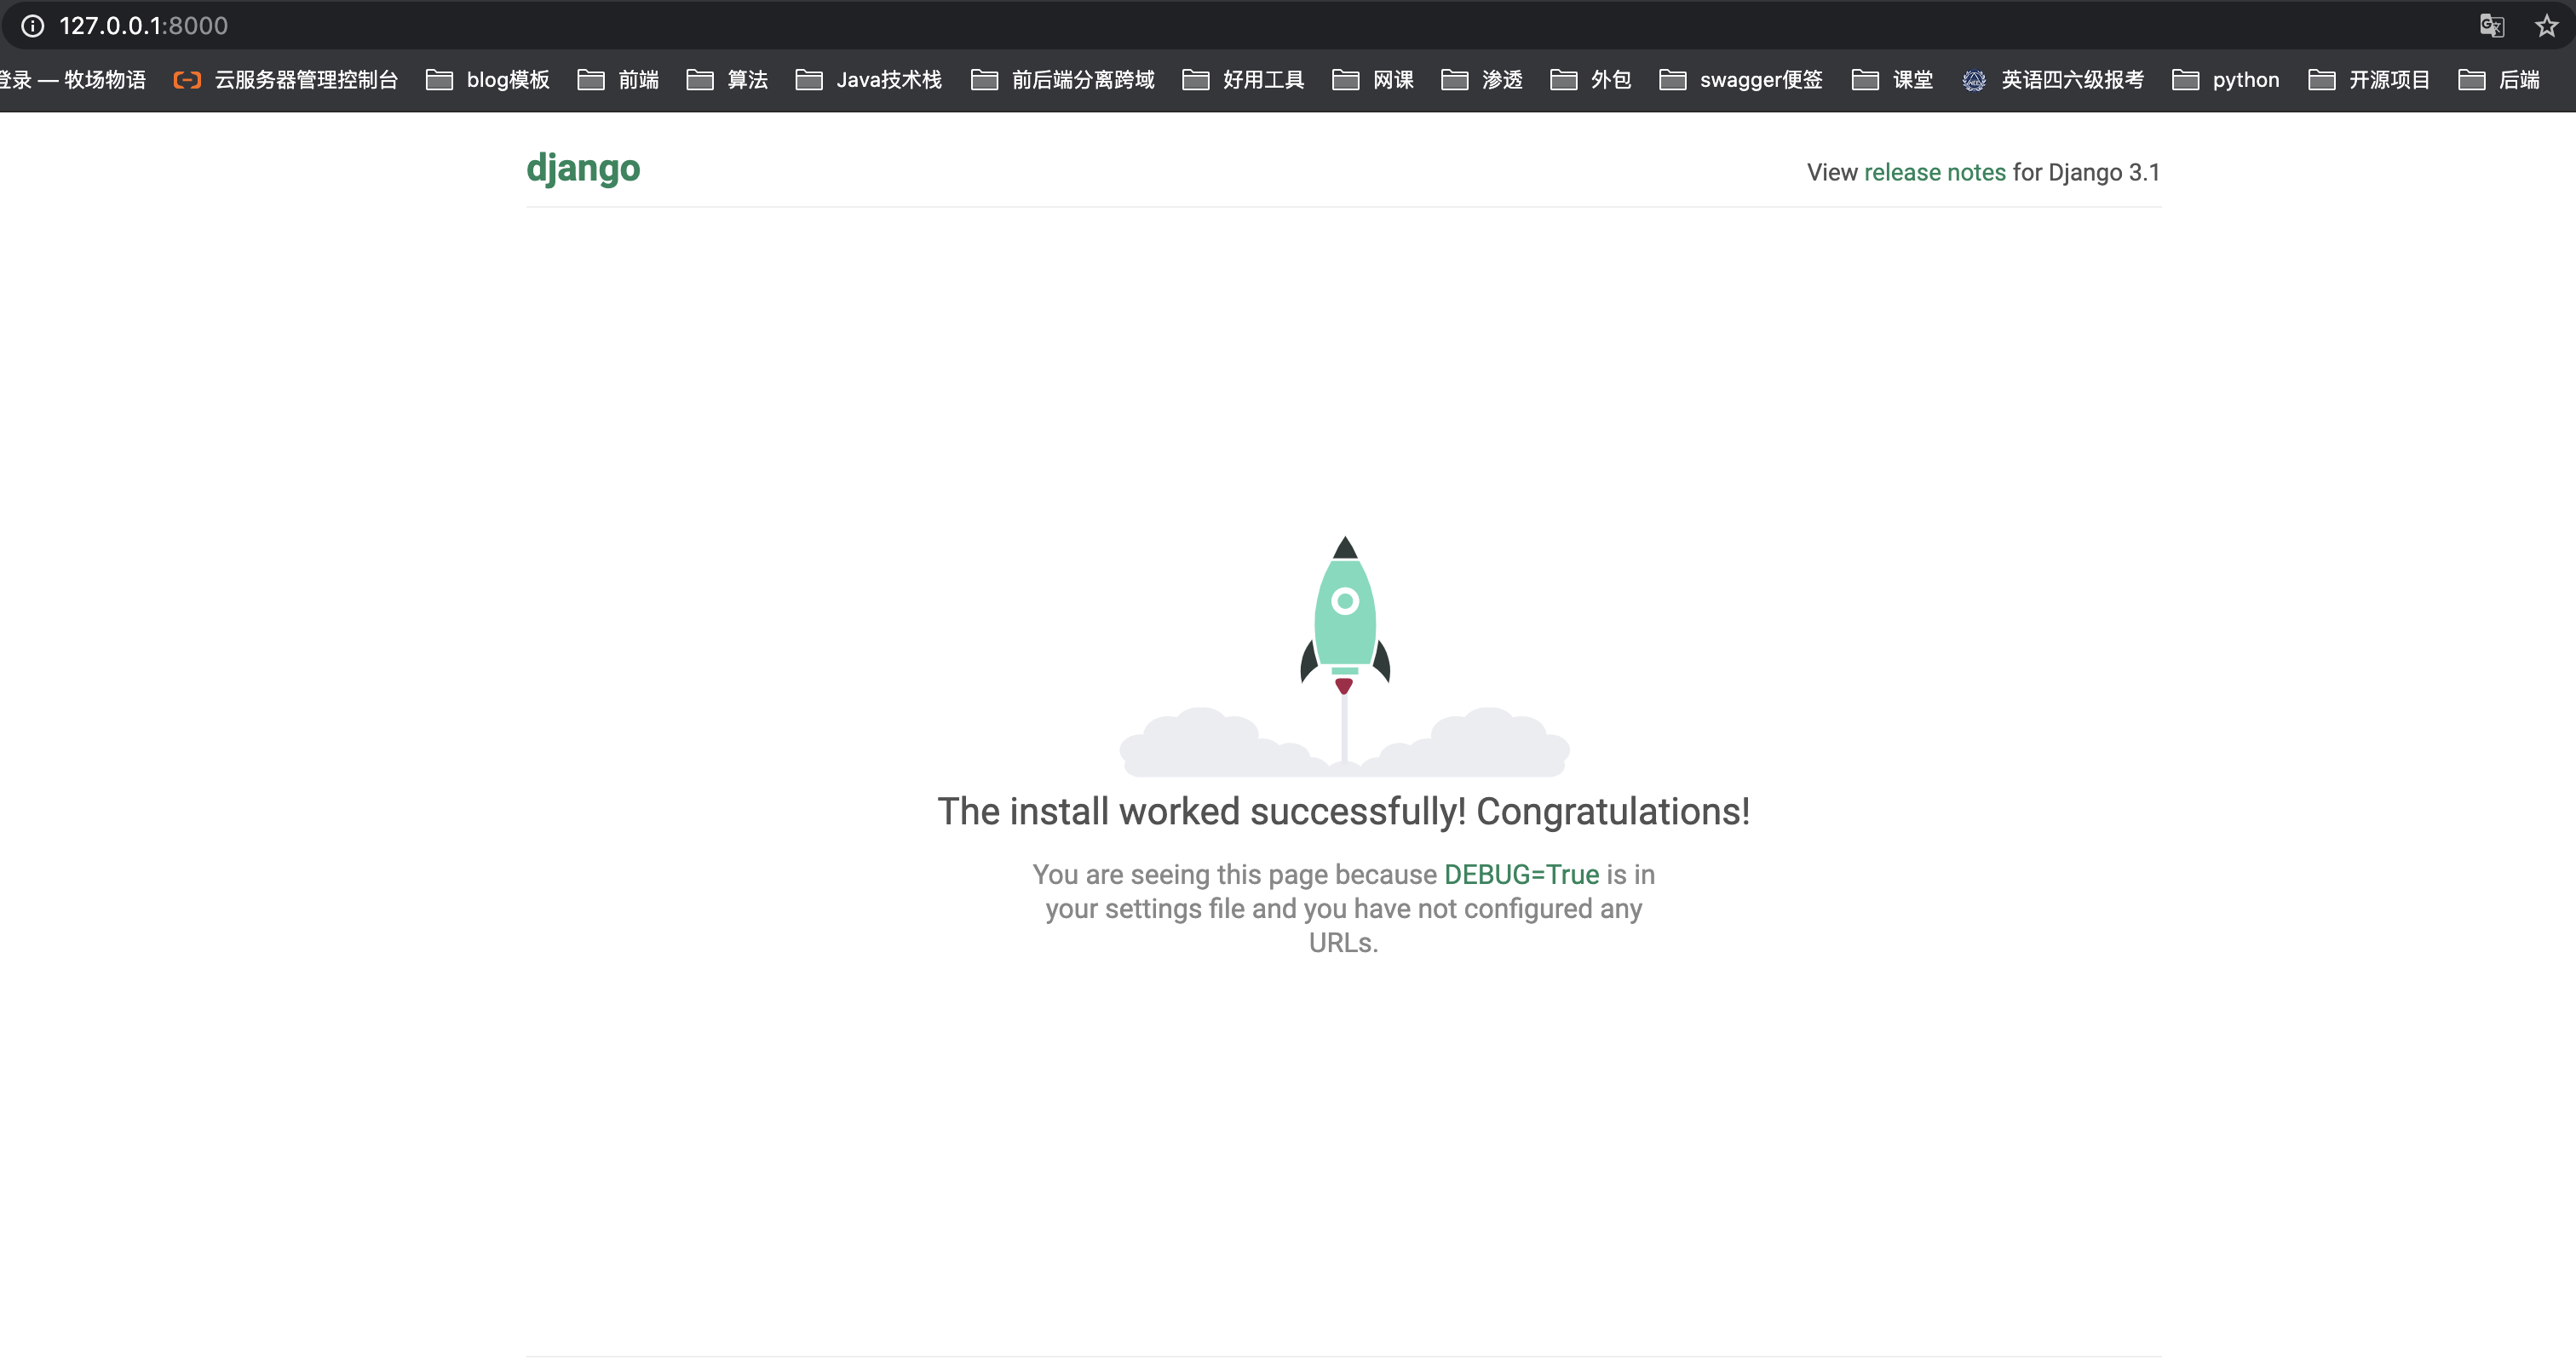
Task: Click the site information icon in address bar
Action: [x=33, y=26]
